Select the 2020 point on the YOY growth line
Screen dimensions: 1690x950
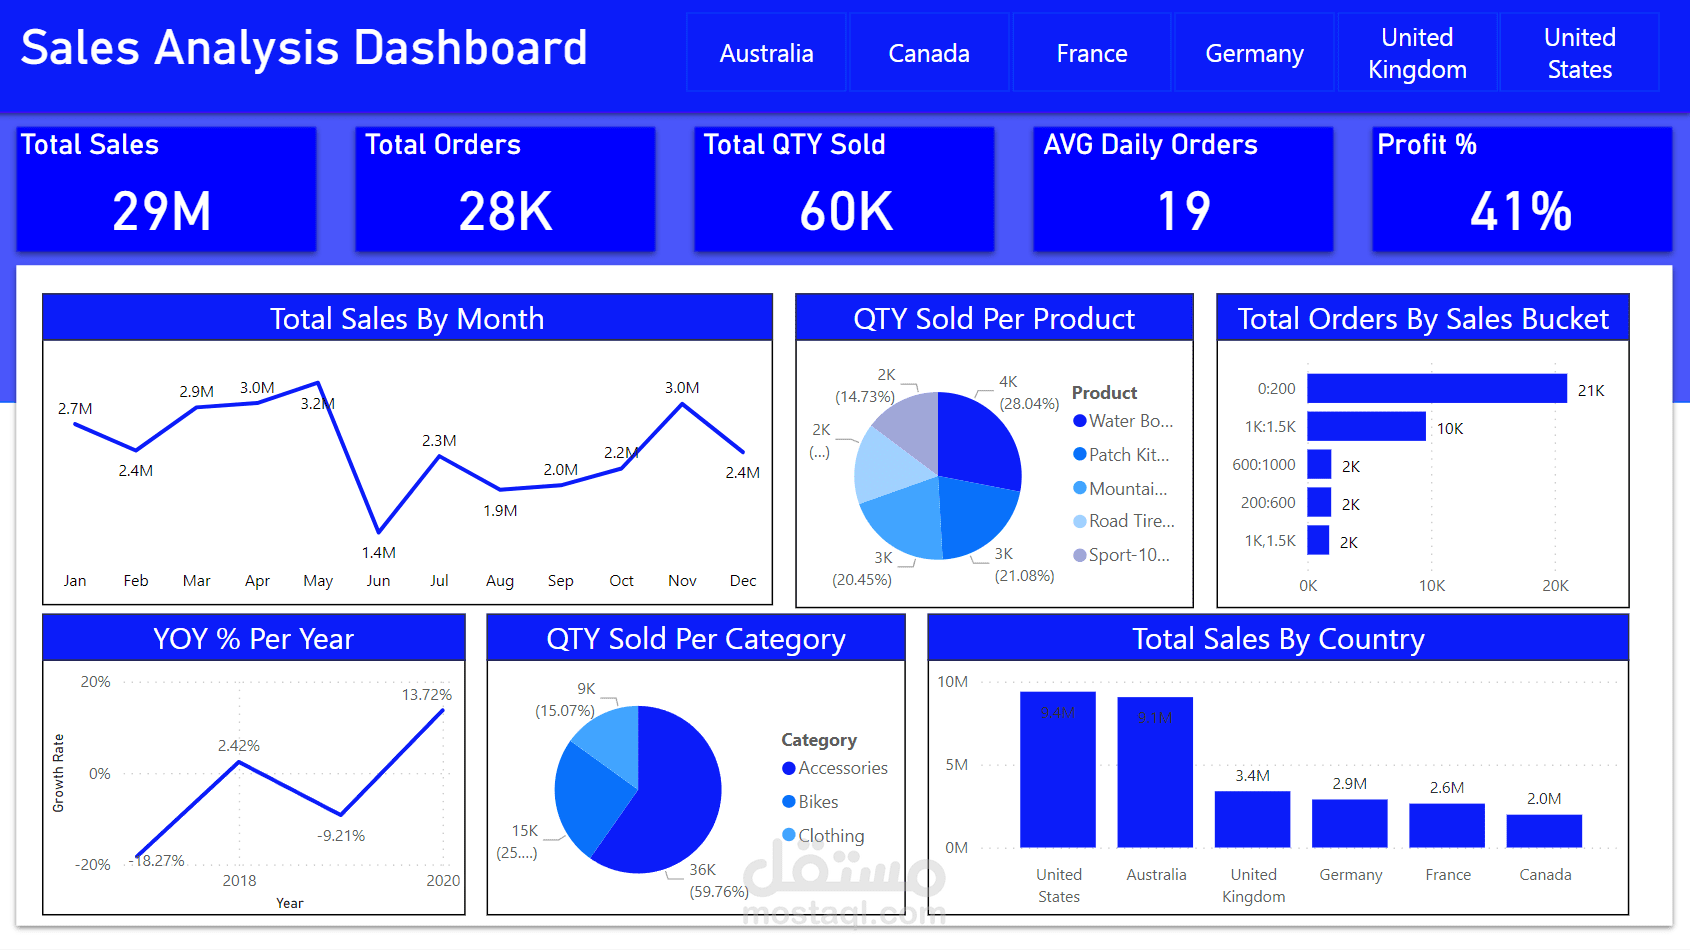[442, 711]
